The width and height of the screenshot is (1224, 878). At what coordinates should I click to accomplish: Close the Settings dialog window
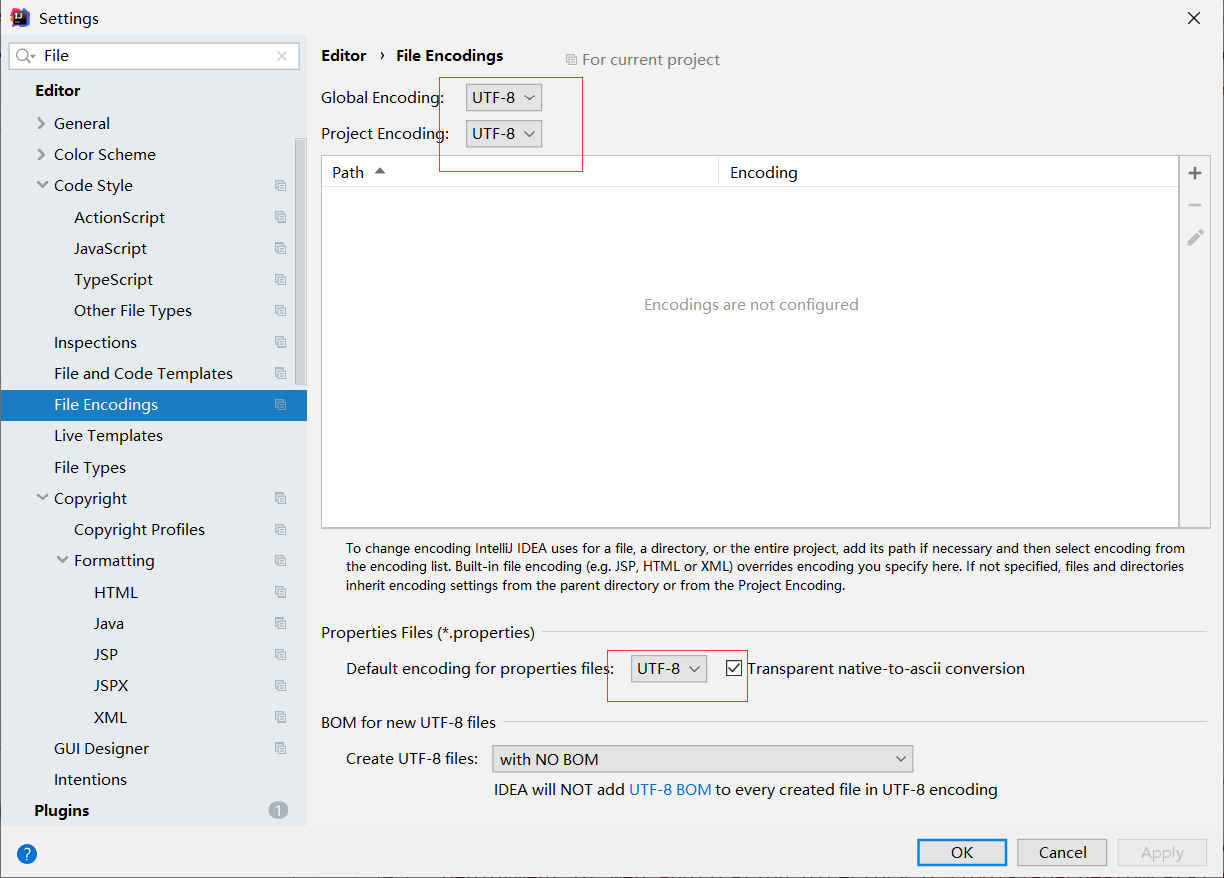coord(1193,18)
